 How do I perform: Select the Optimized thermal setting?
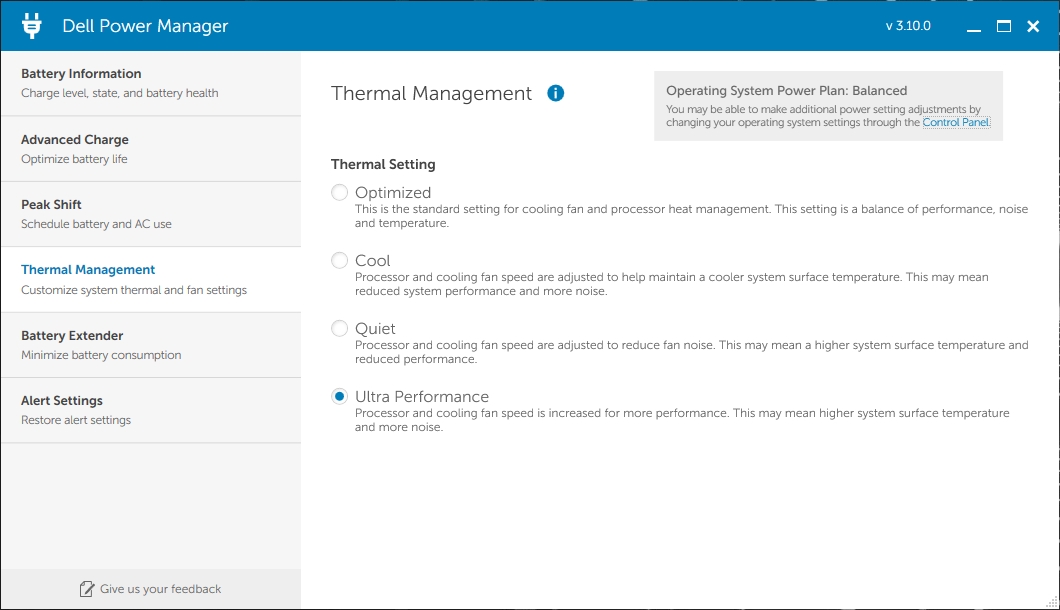[x=340, y=192]
